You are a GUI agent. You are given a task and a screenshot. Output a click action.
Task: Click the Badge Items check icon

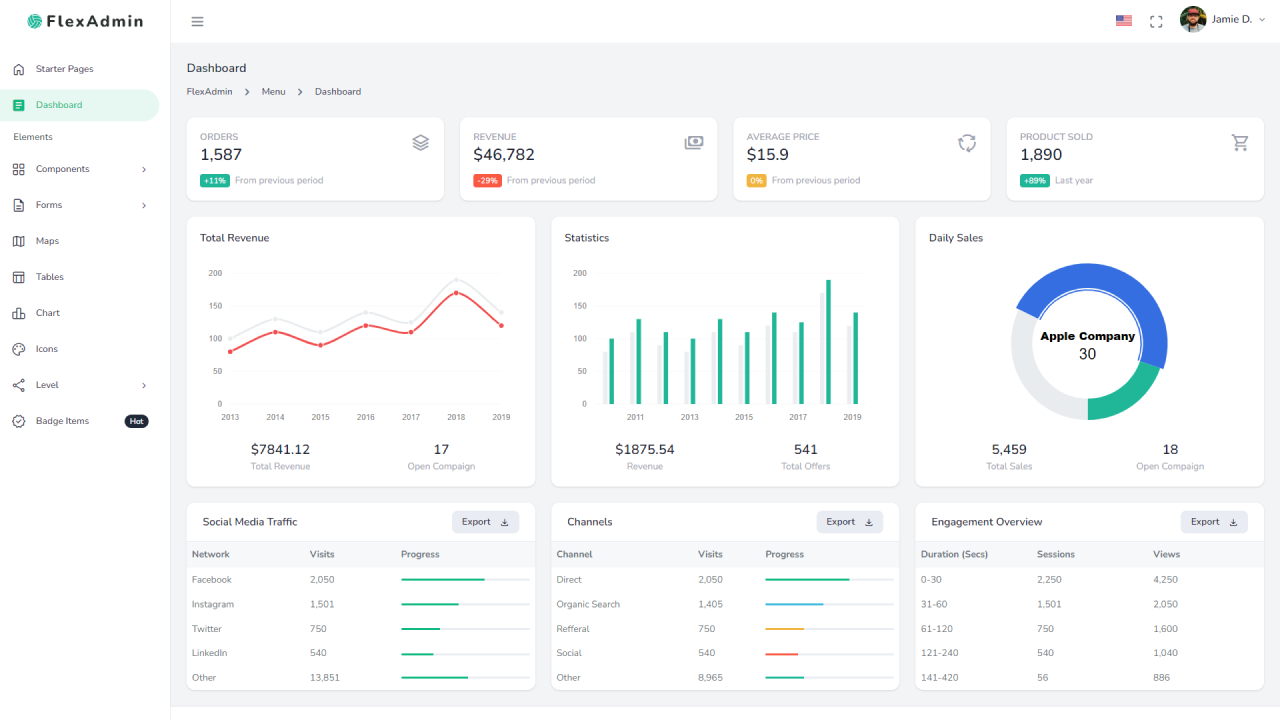[x=18, y=421]
